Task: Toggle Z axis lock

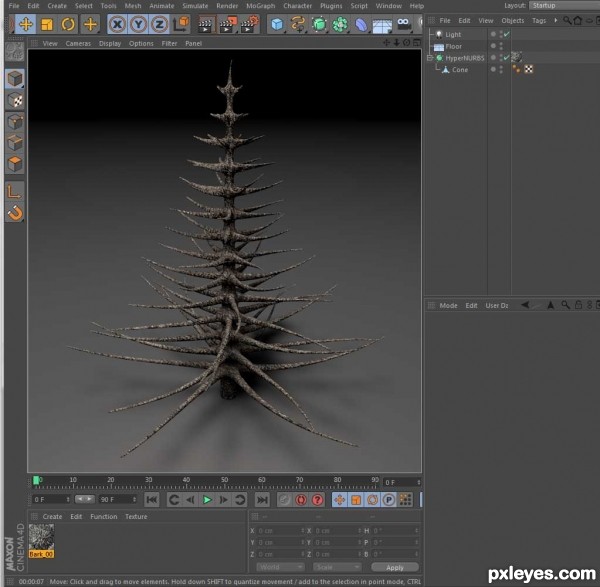Action: tap(159, 24)
